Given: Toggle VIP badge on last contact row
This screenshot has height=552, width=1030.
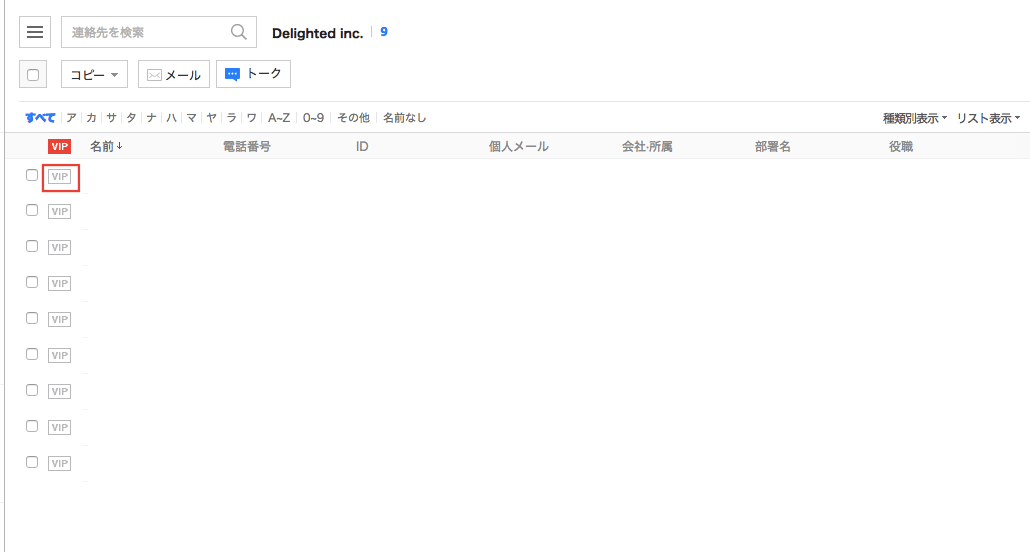Looking at the screenshot, I should (x=60, y=463).
